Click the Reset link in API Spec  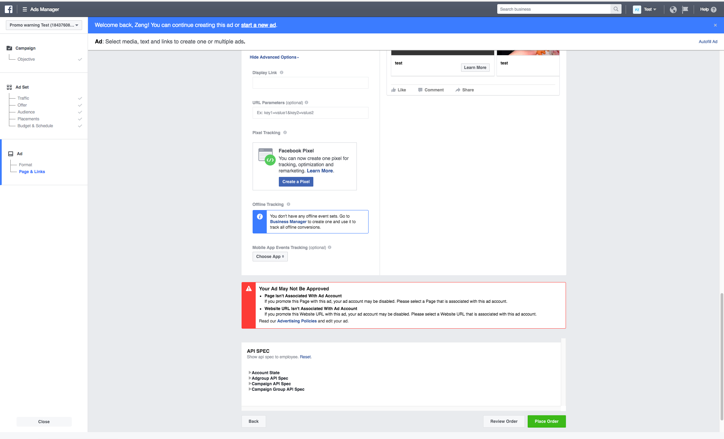click(x=305, y=357)
